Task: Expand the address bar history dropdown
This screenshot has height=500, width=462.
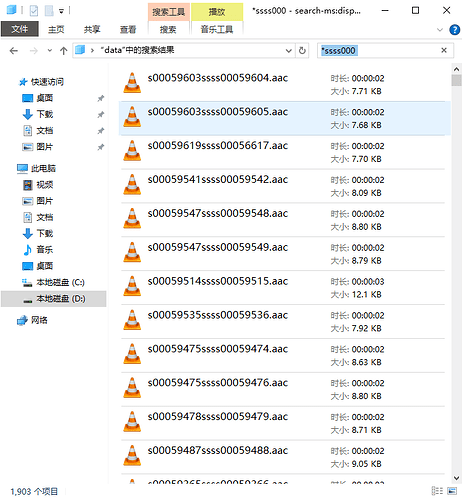Action: coord(289,51)
